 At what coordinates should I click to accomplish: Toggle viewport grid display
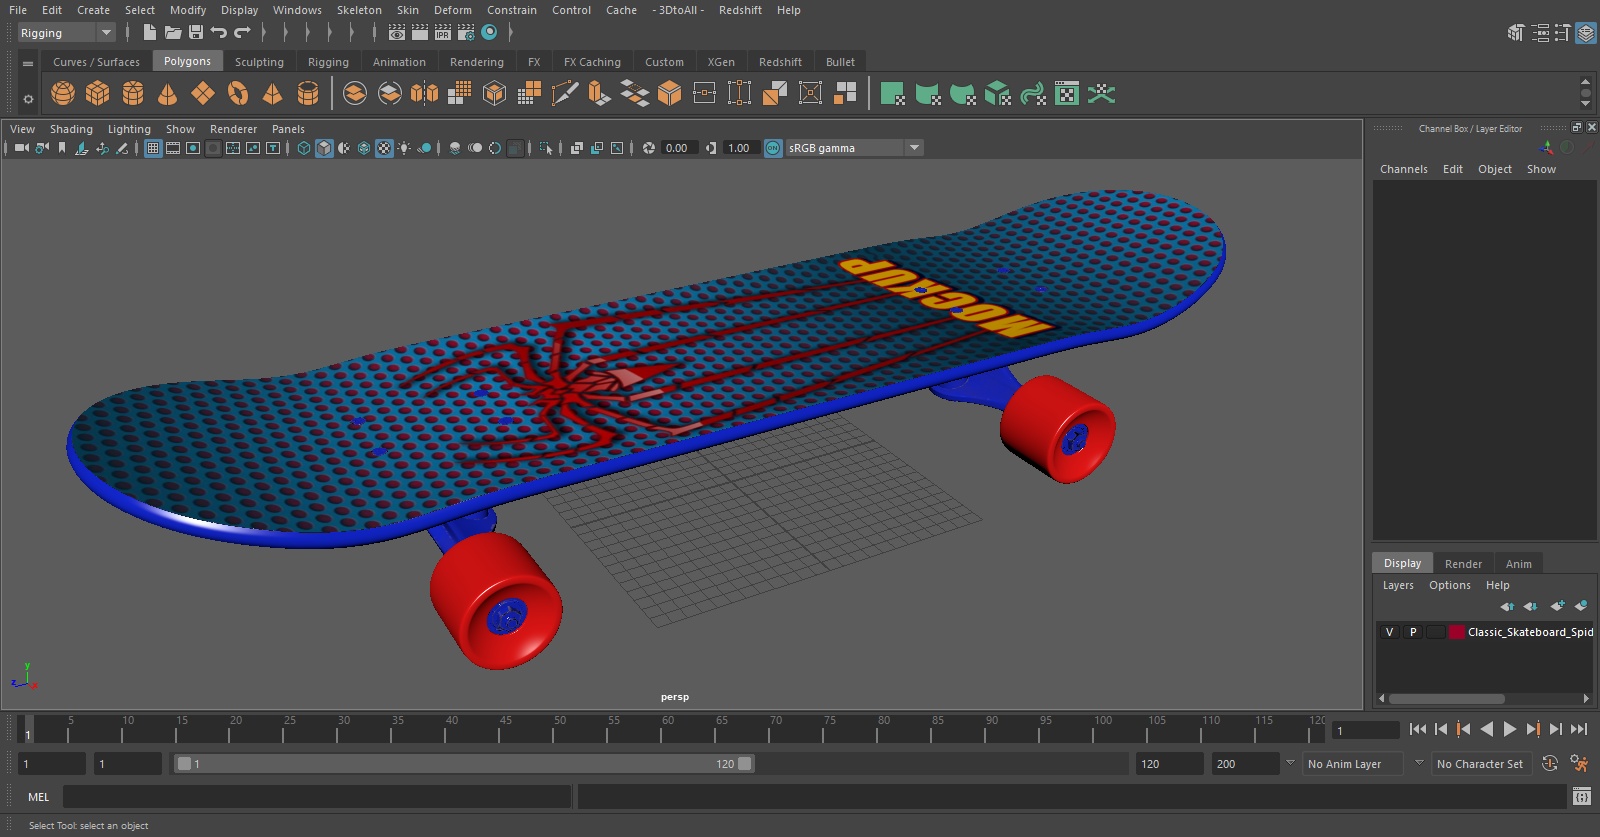[153, 148]
